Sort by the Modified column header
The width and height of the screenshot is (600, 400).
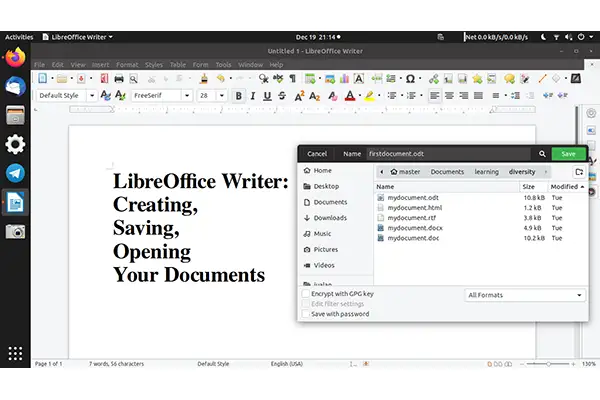click(x=567, y=187)
